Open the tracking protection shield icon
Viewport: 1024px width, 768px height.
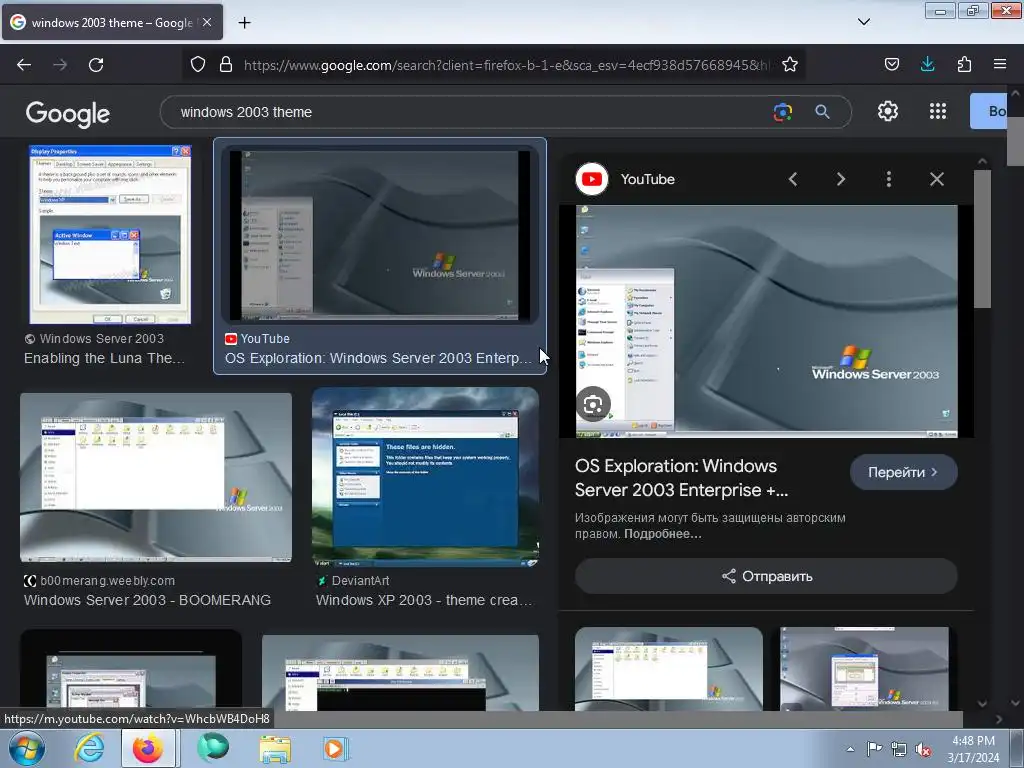tap(198, 64)
